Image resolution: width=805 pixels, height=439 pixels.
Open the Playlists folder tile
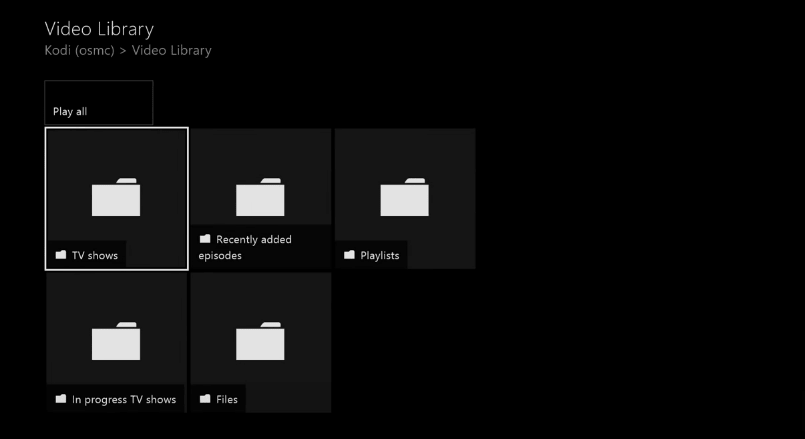click(x=405, y=199)
